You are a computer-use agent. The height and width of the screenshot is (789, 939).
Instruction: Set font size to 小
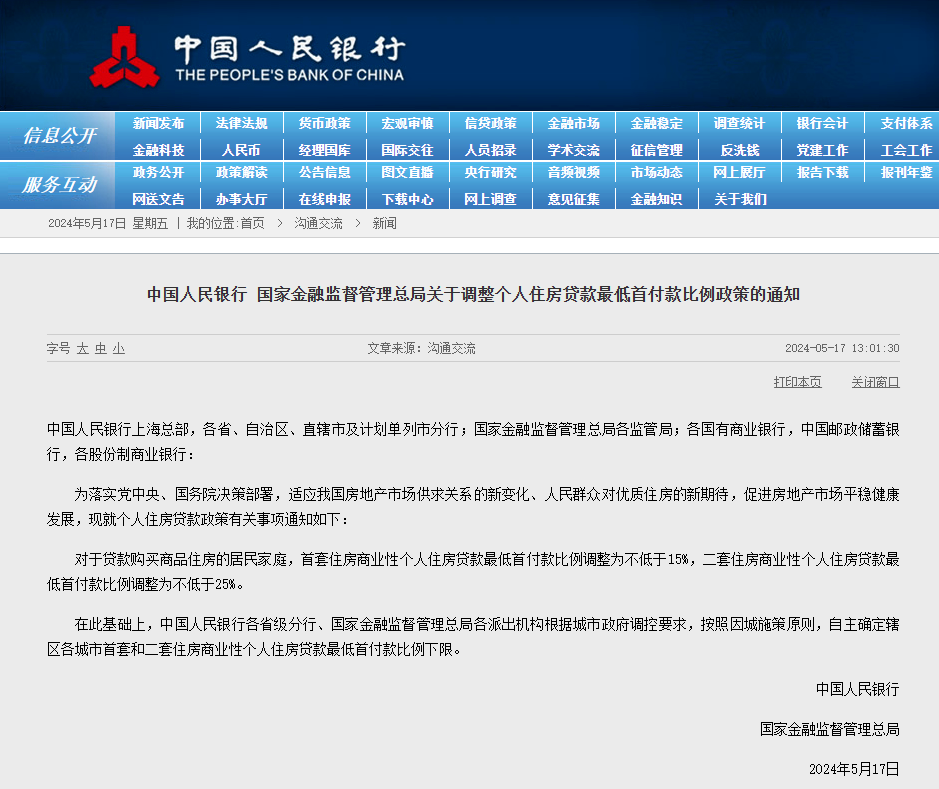click(119, 348)
